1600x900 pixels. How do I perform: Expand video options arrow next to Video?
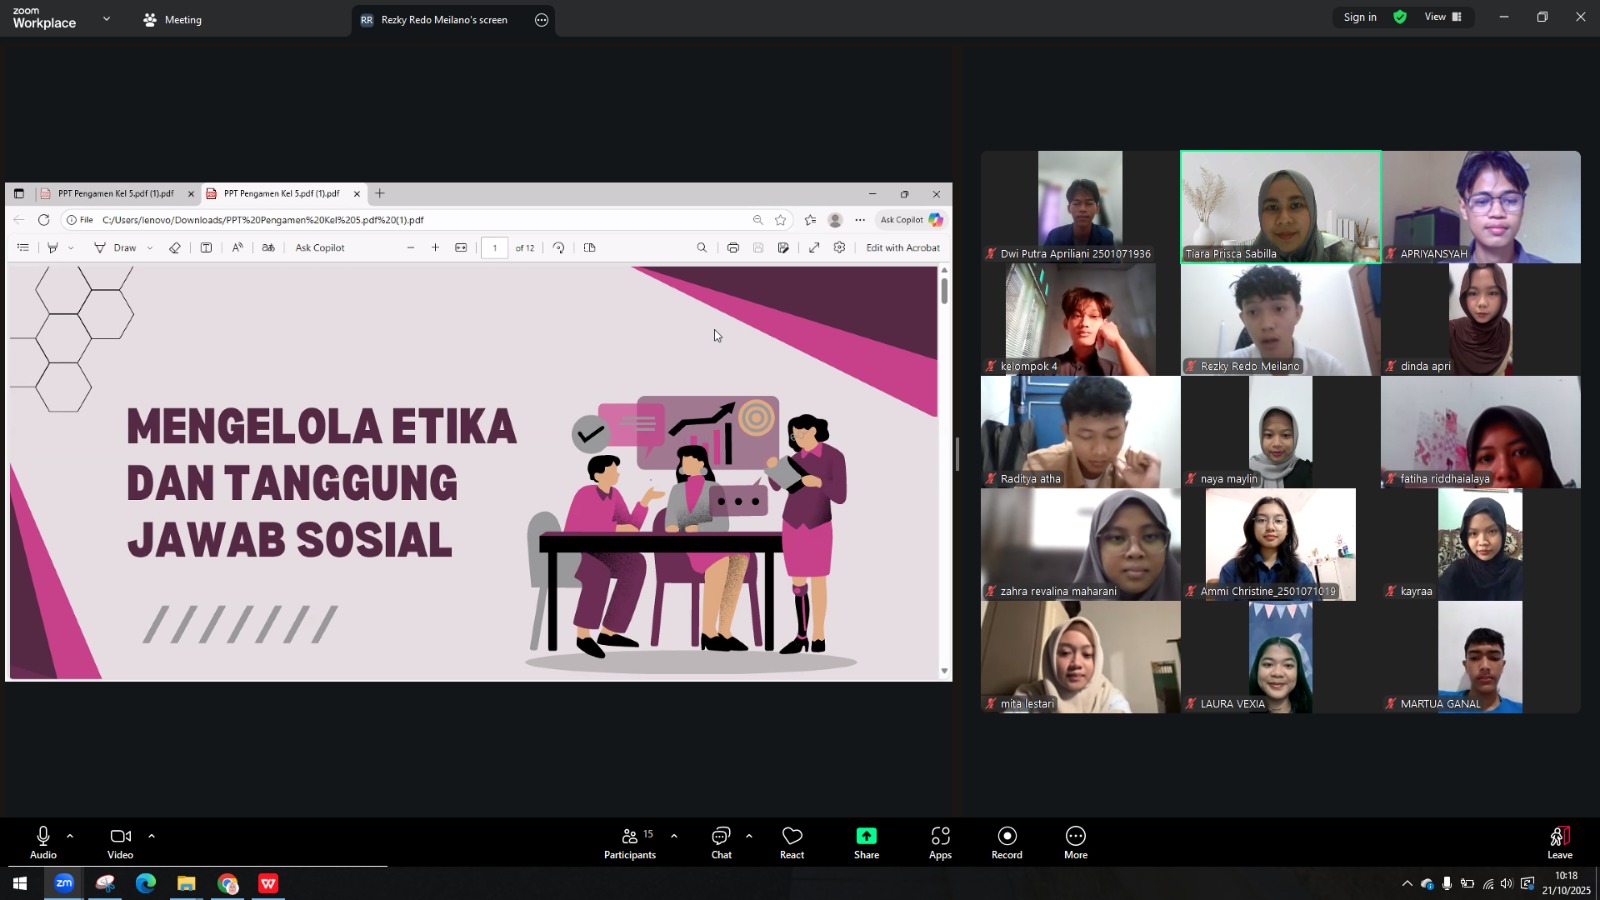pos(151,836)
